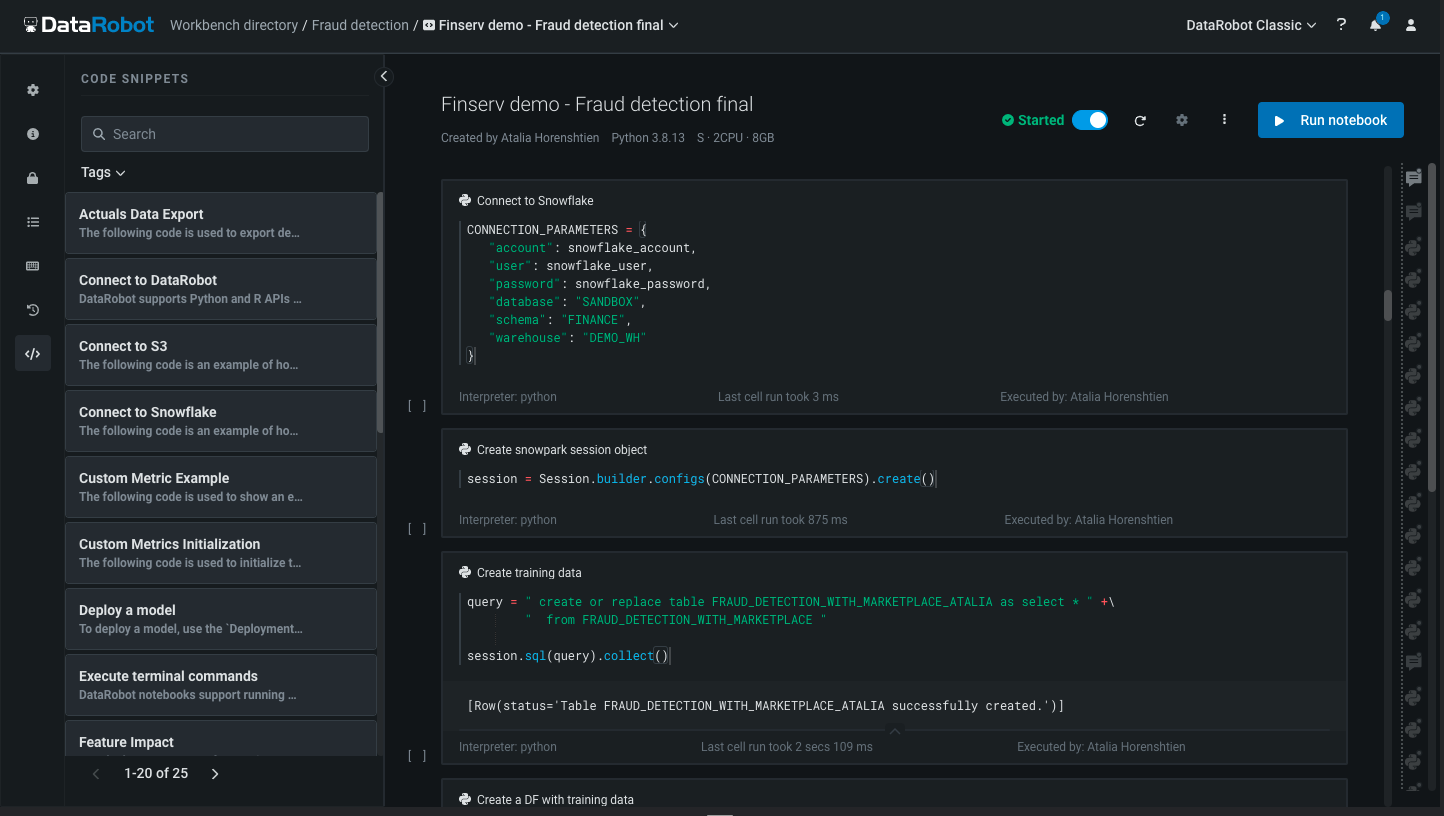Screen dimensions: 1444x816
Task: Open the notebook options three-dot menu
Action: tap(1224, 120)
